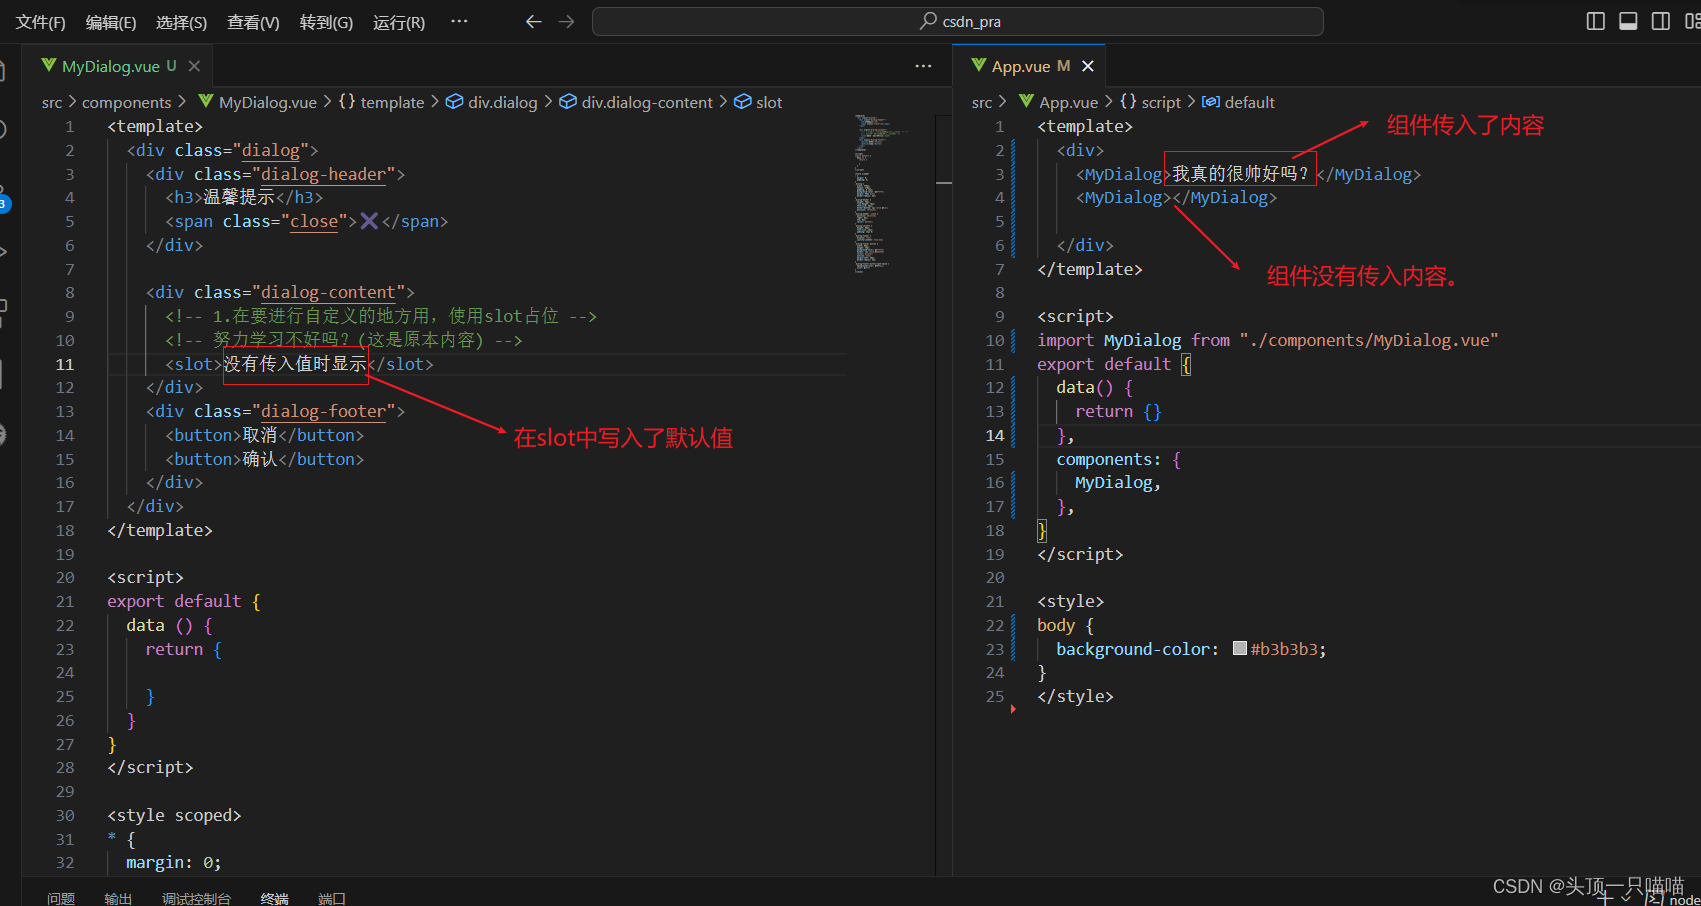Click line number 11 in MyDialog.vue

click(65, 364)
